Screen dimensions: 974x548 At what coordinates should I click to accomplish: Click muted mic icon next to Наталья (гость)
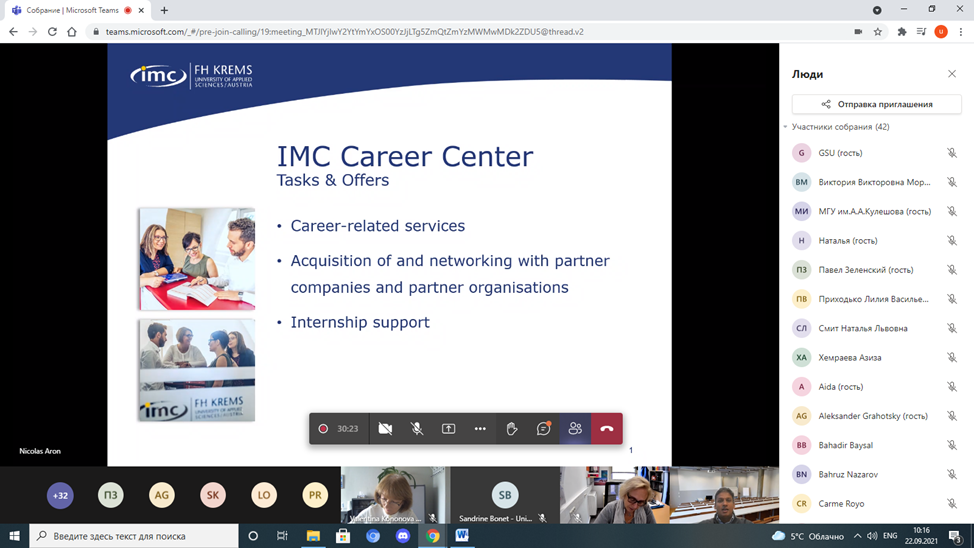pos(952,240)
